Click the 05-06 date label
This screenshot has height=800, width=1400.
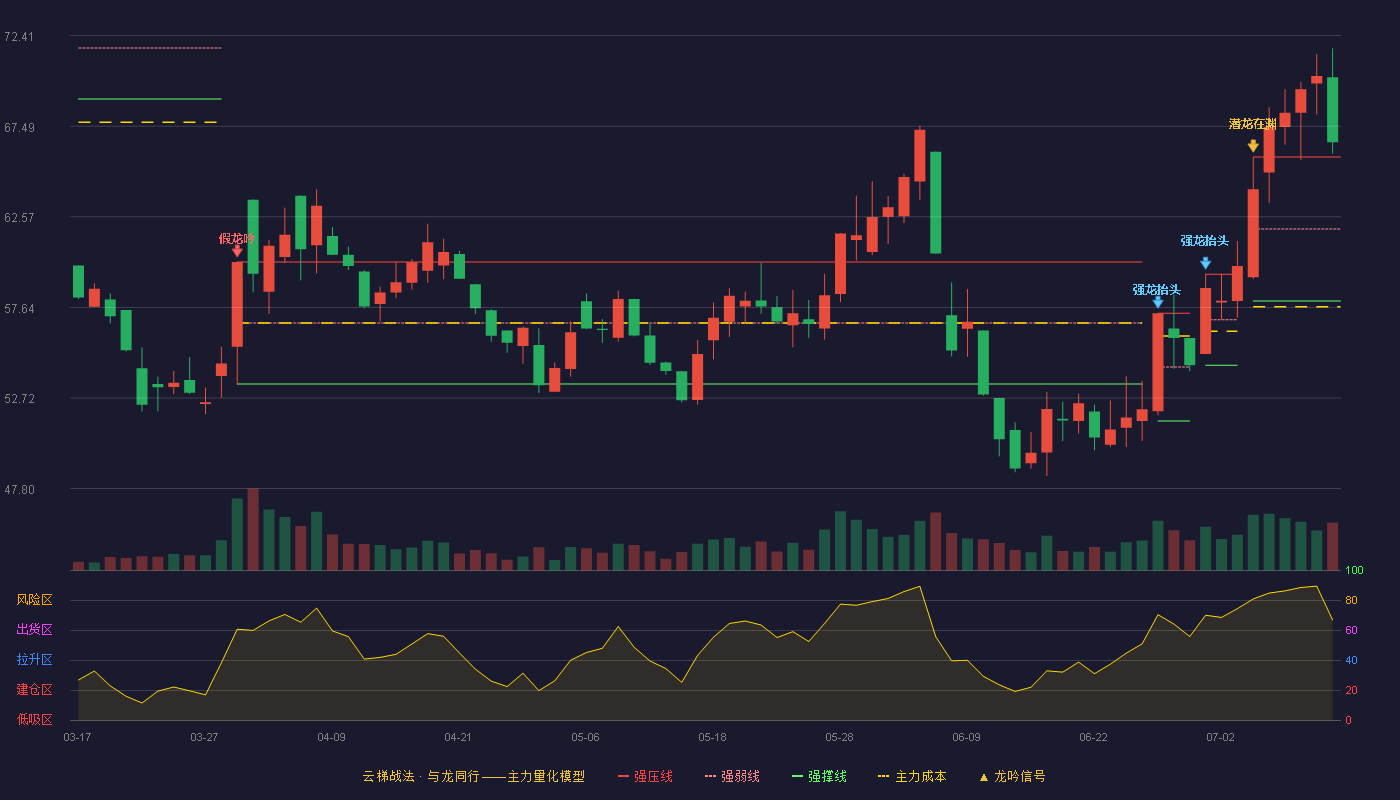(585, 737)
